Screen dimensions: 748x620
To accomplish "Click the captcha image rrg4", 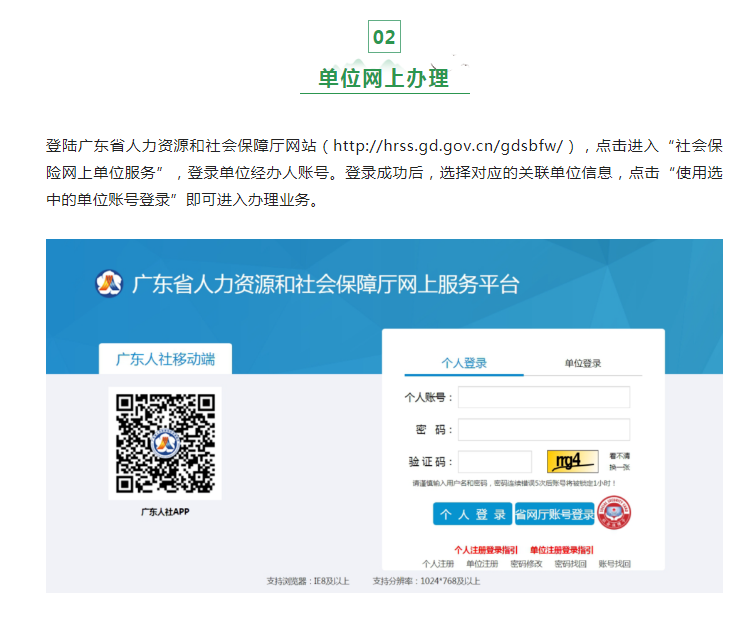I will [x=572, y=462].
